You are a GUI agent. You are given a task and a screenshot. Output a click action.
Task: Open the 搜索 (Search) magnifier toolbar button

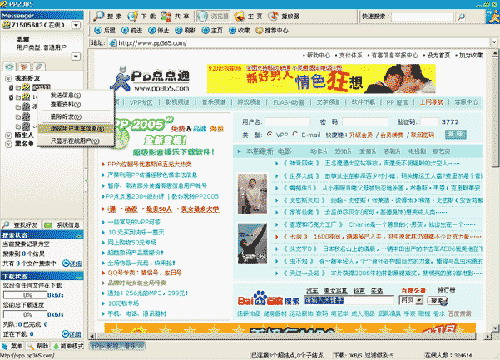108,16
